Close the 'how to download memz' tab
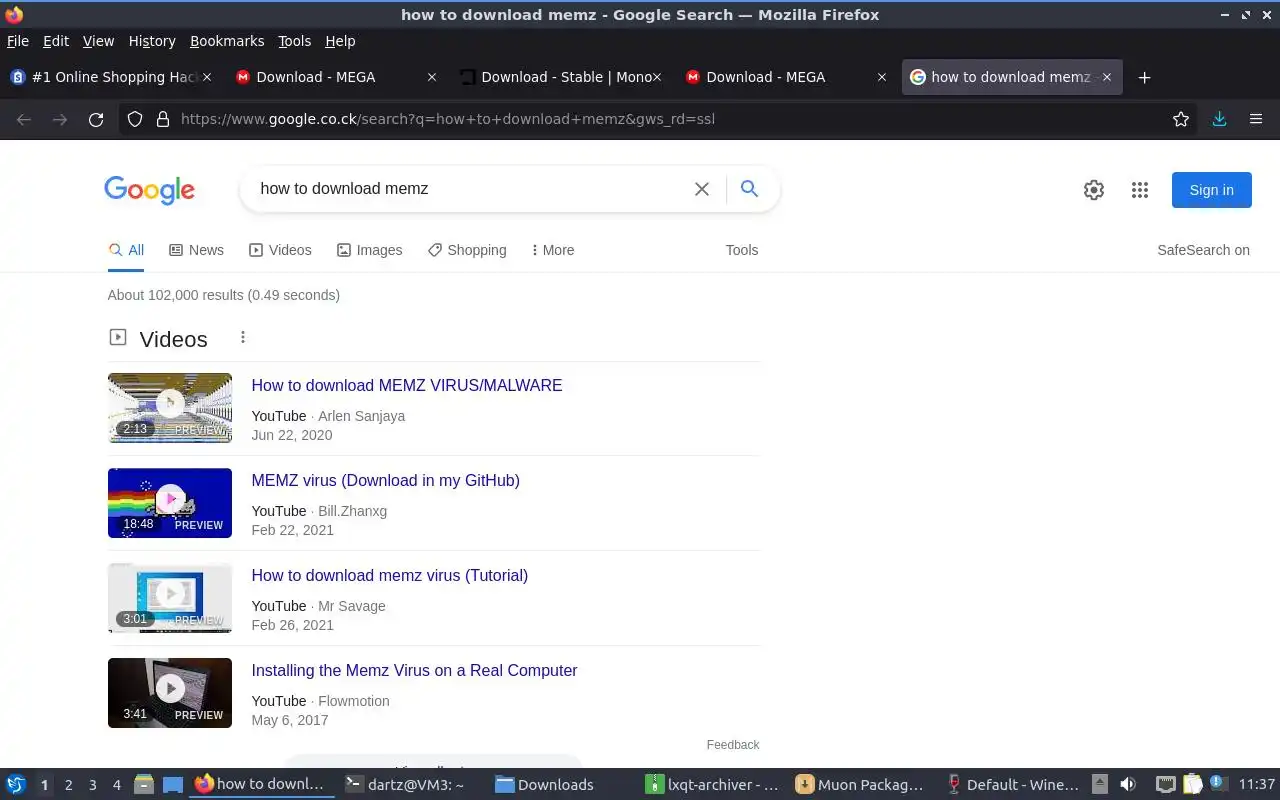Viewport: 1280px width, 800px height. point(1107,77)
